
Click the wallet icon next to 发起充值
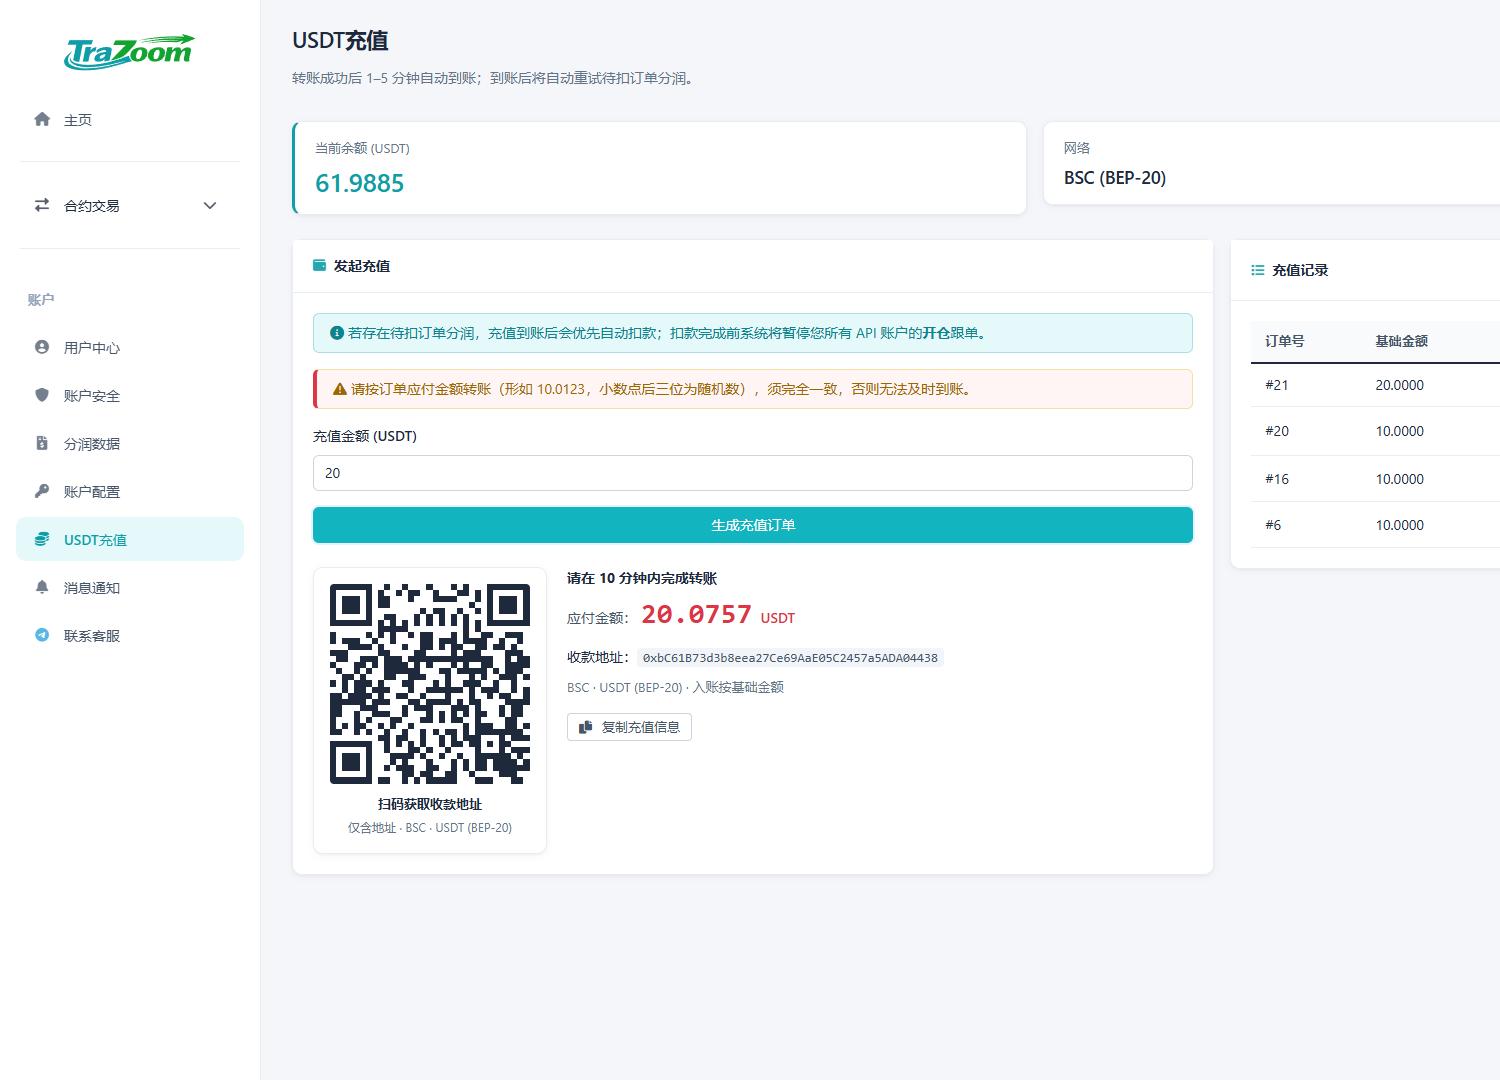click(320, 265)
